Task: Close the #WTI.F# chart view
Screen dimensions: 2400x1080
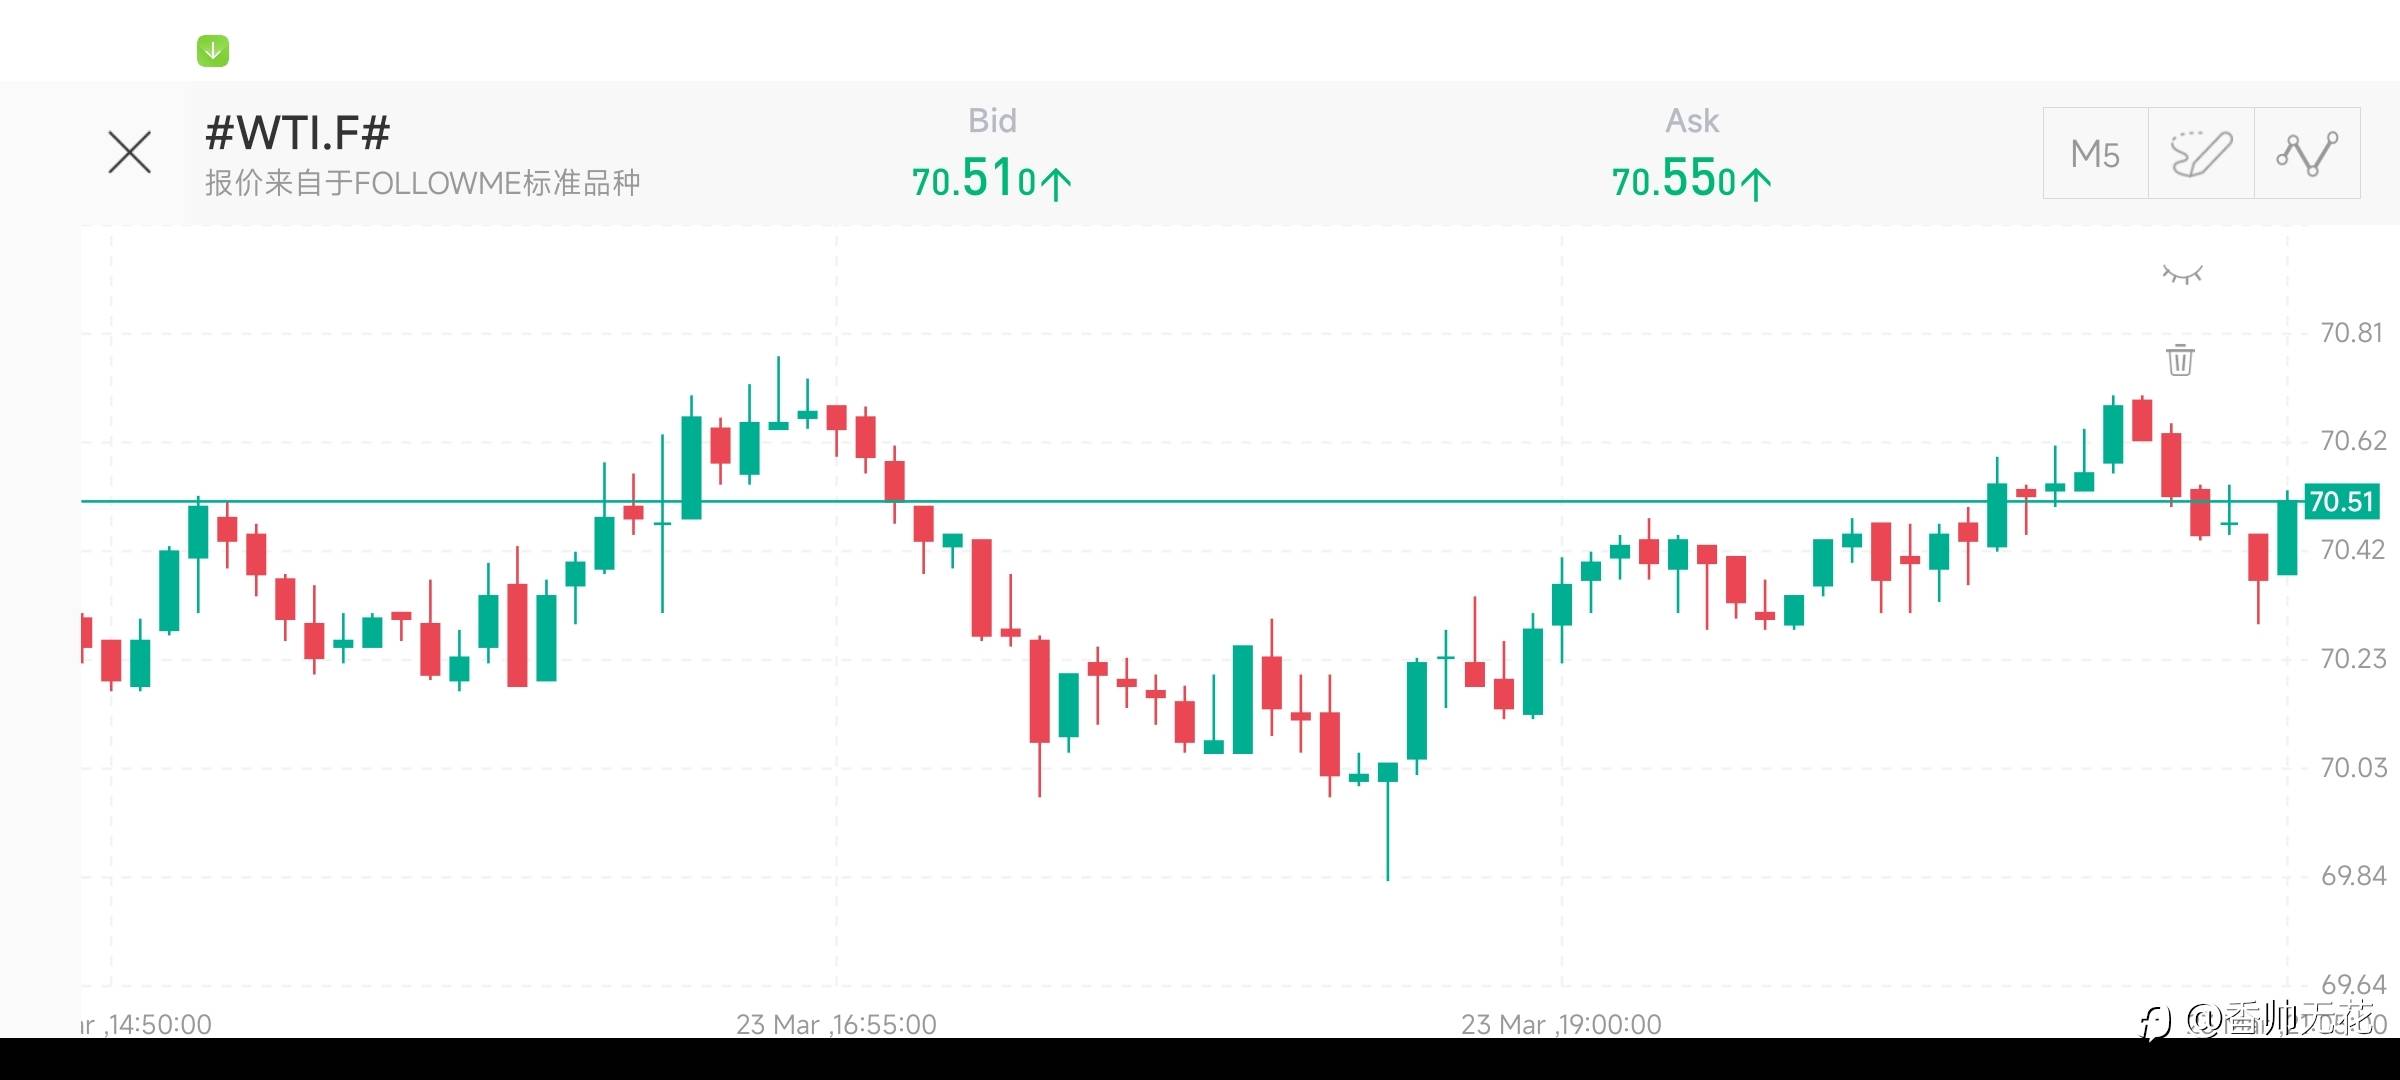Action: tap(130, 153)
